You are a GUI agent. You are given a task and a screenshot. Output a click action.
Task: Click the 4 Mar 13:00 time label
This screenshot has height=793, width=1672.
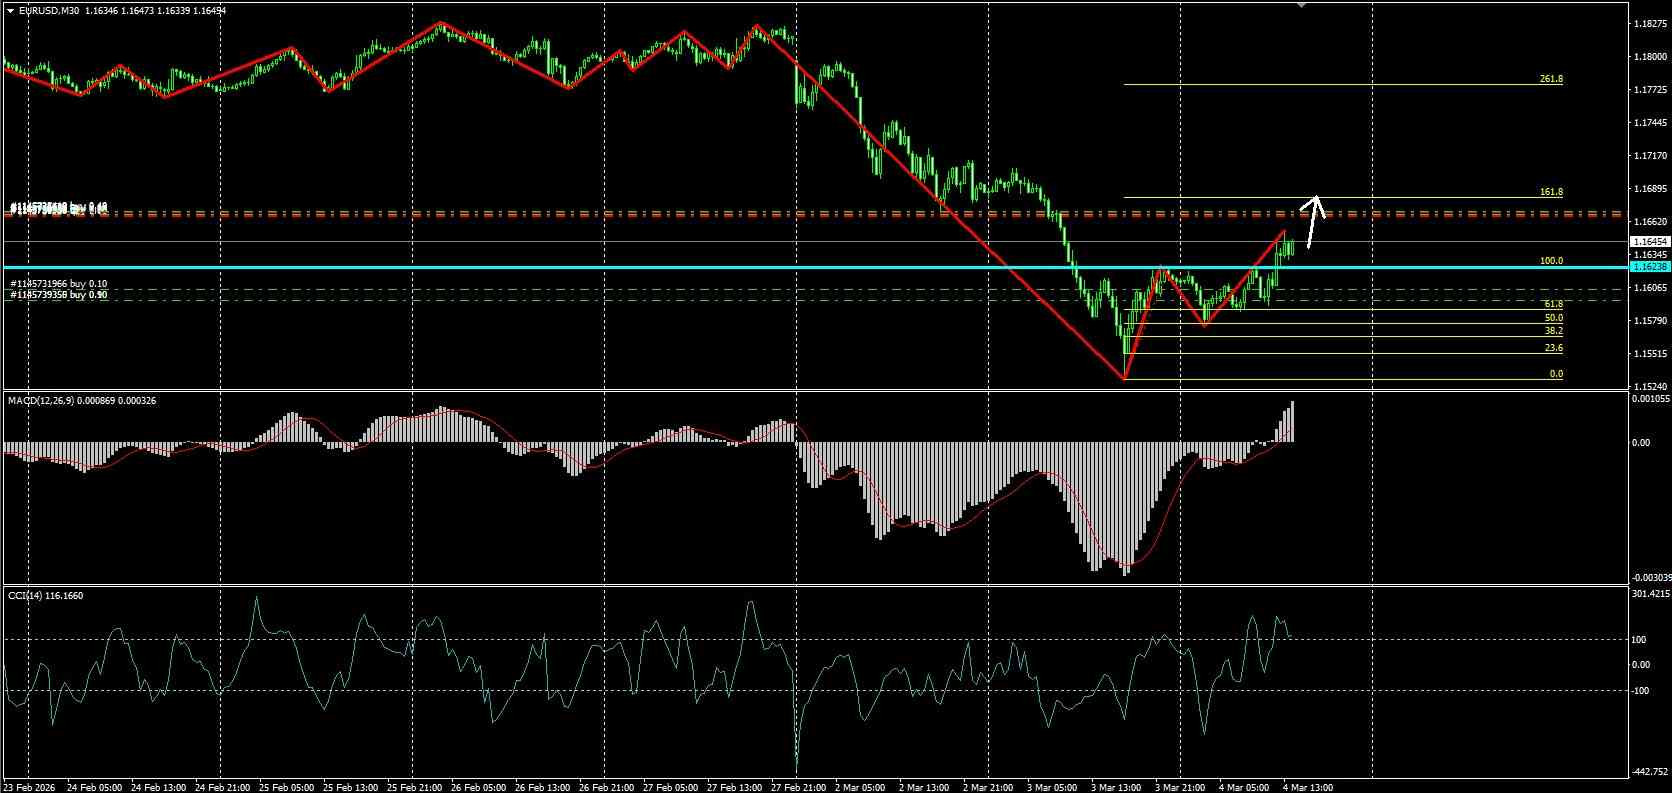pyautogui.click(x=1309, y=787)
